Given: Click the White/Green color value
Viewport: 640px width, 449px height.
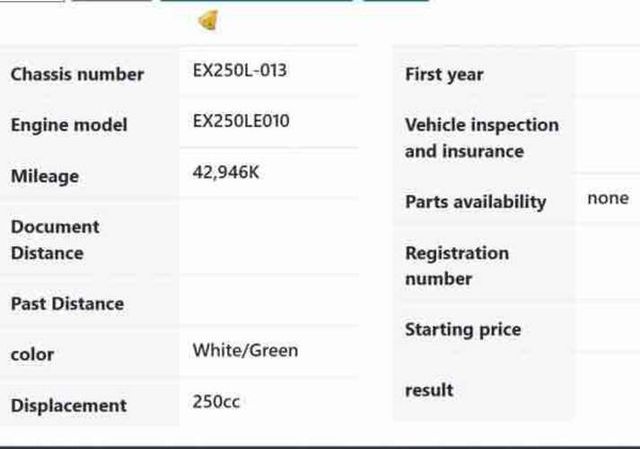Looking at the screenshot, I should pyautogui.click(x=245, y=351).
